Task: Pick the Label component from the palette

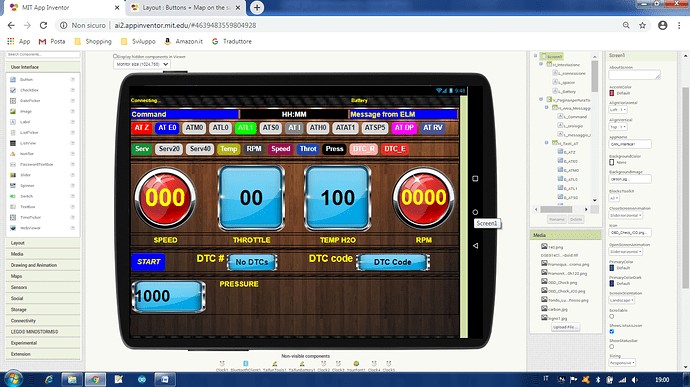Action: point(26,122)
